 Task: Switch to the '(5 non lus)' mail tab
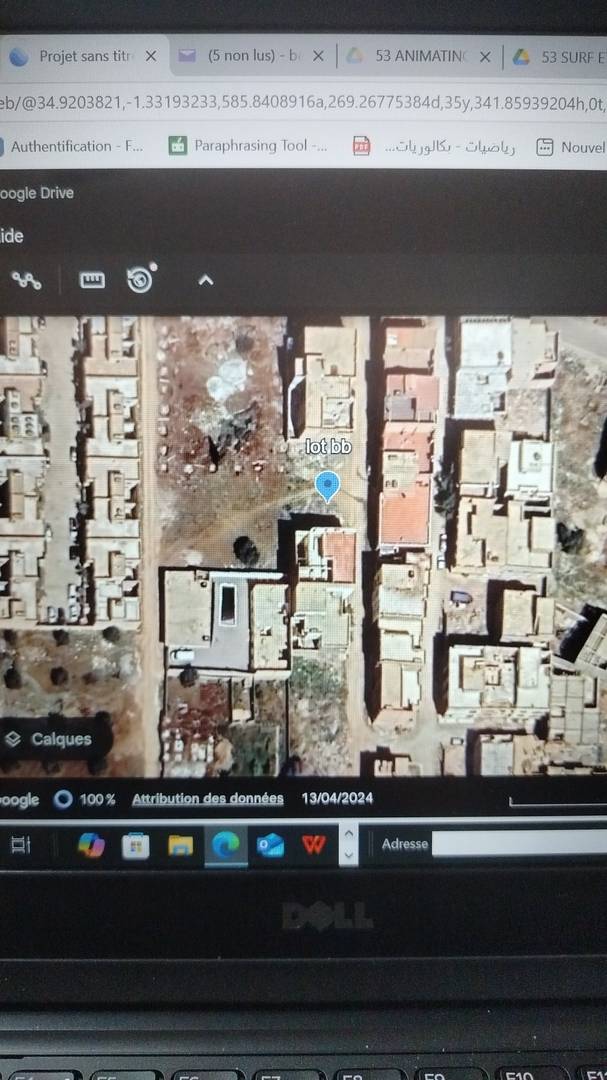pos(250,57)
